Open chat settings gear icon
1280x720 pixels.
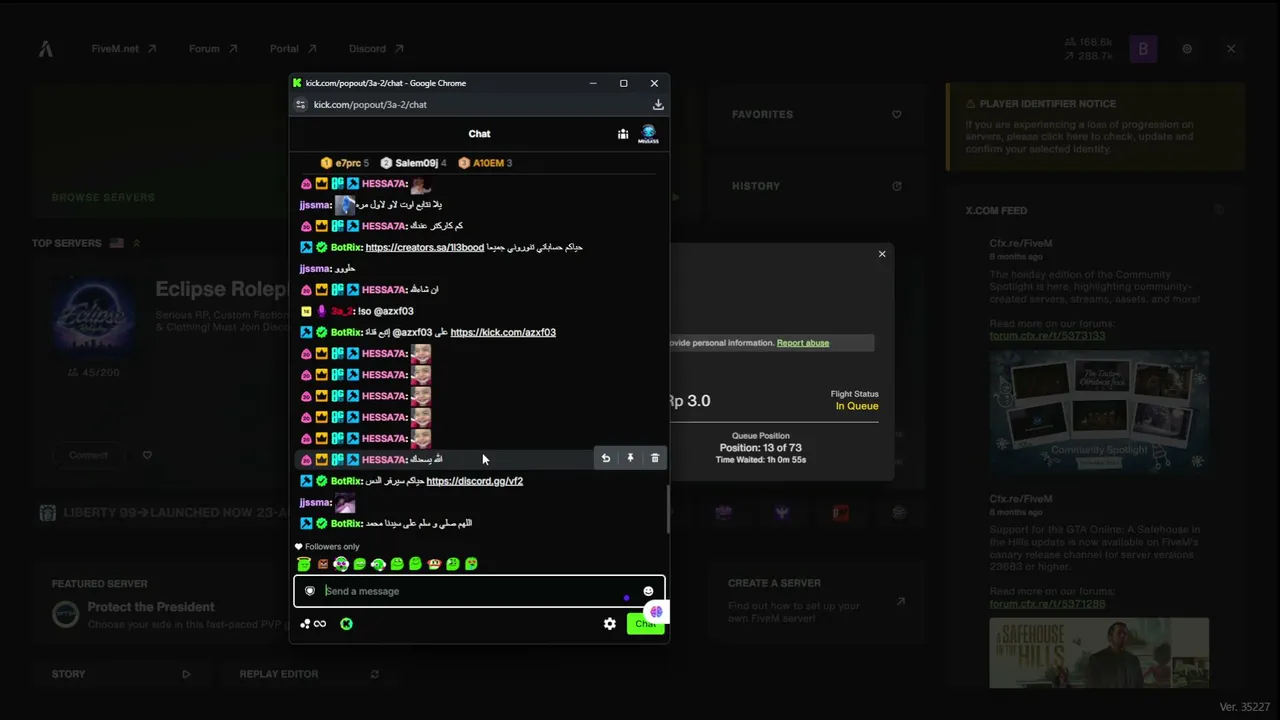[610, 624]
